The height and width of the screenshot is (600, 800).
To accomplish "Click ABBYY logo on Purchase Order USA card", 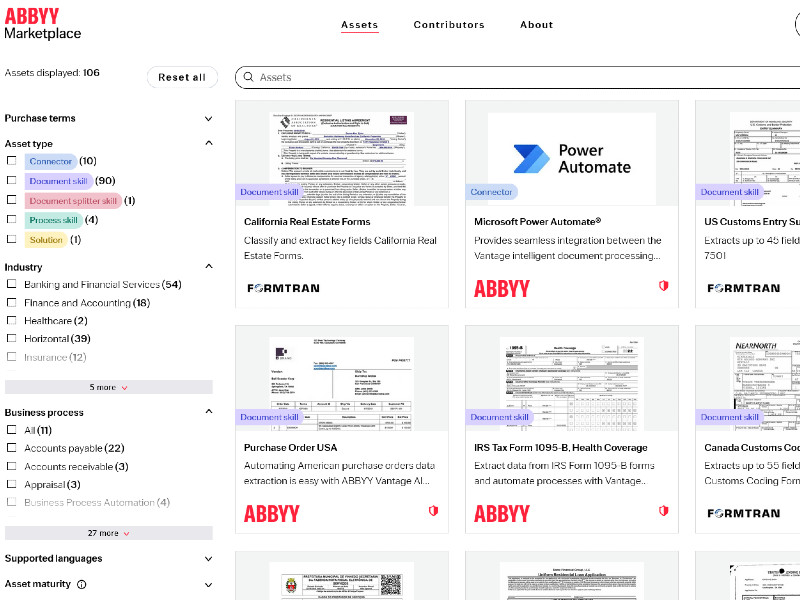I will [x=271, y=513].
